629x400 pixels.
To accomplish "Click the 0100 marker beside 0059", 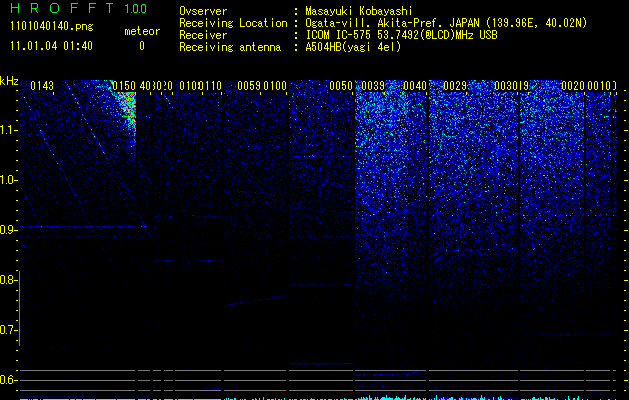I will (275, 86).
